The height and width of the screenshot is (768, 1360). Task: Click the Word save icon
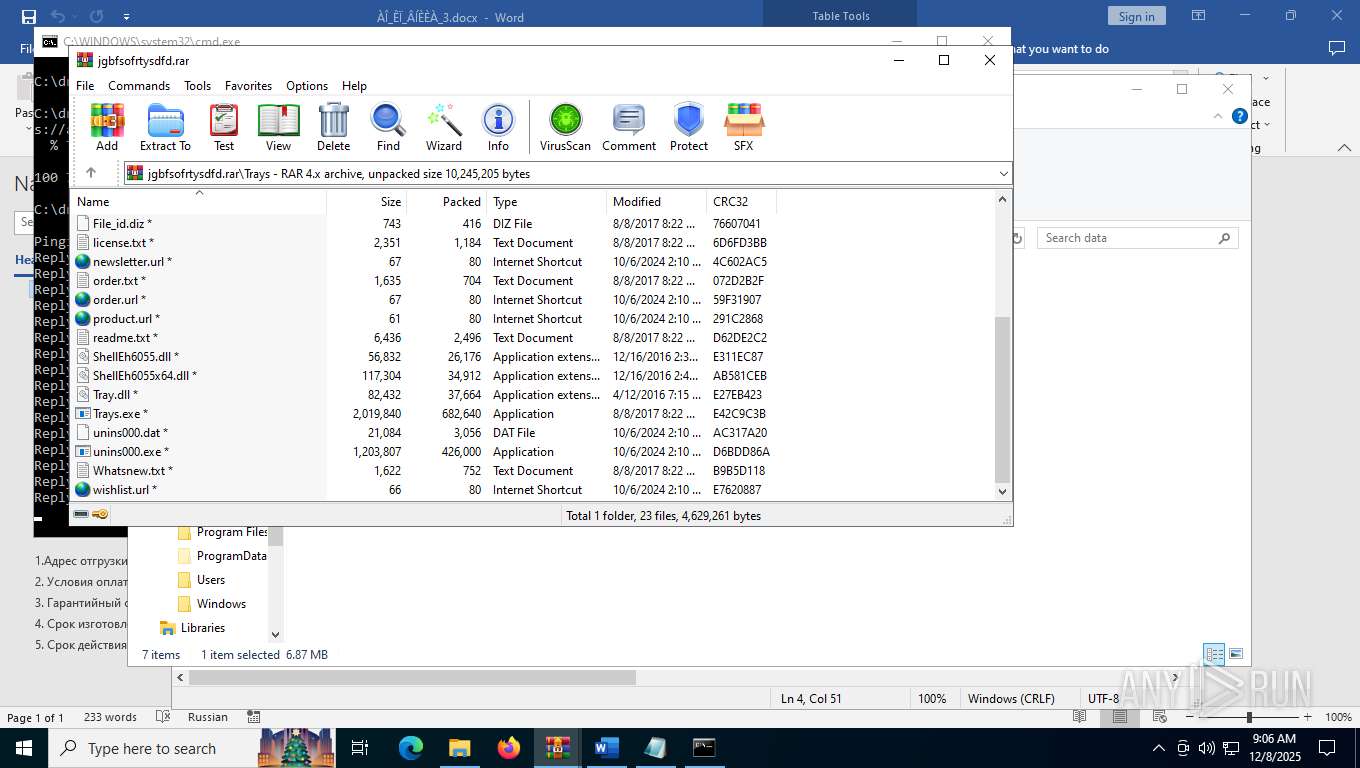click(x=28, y=16)
